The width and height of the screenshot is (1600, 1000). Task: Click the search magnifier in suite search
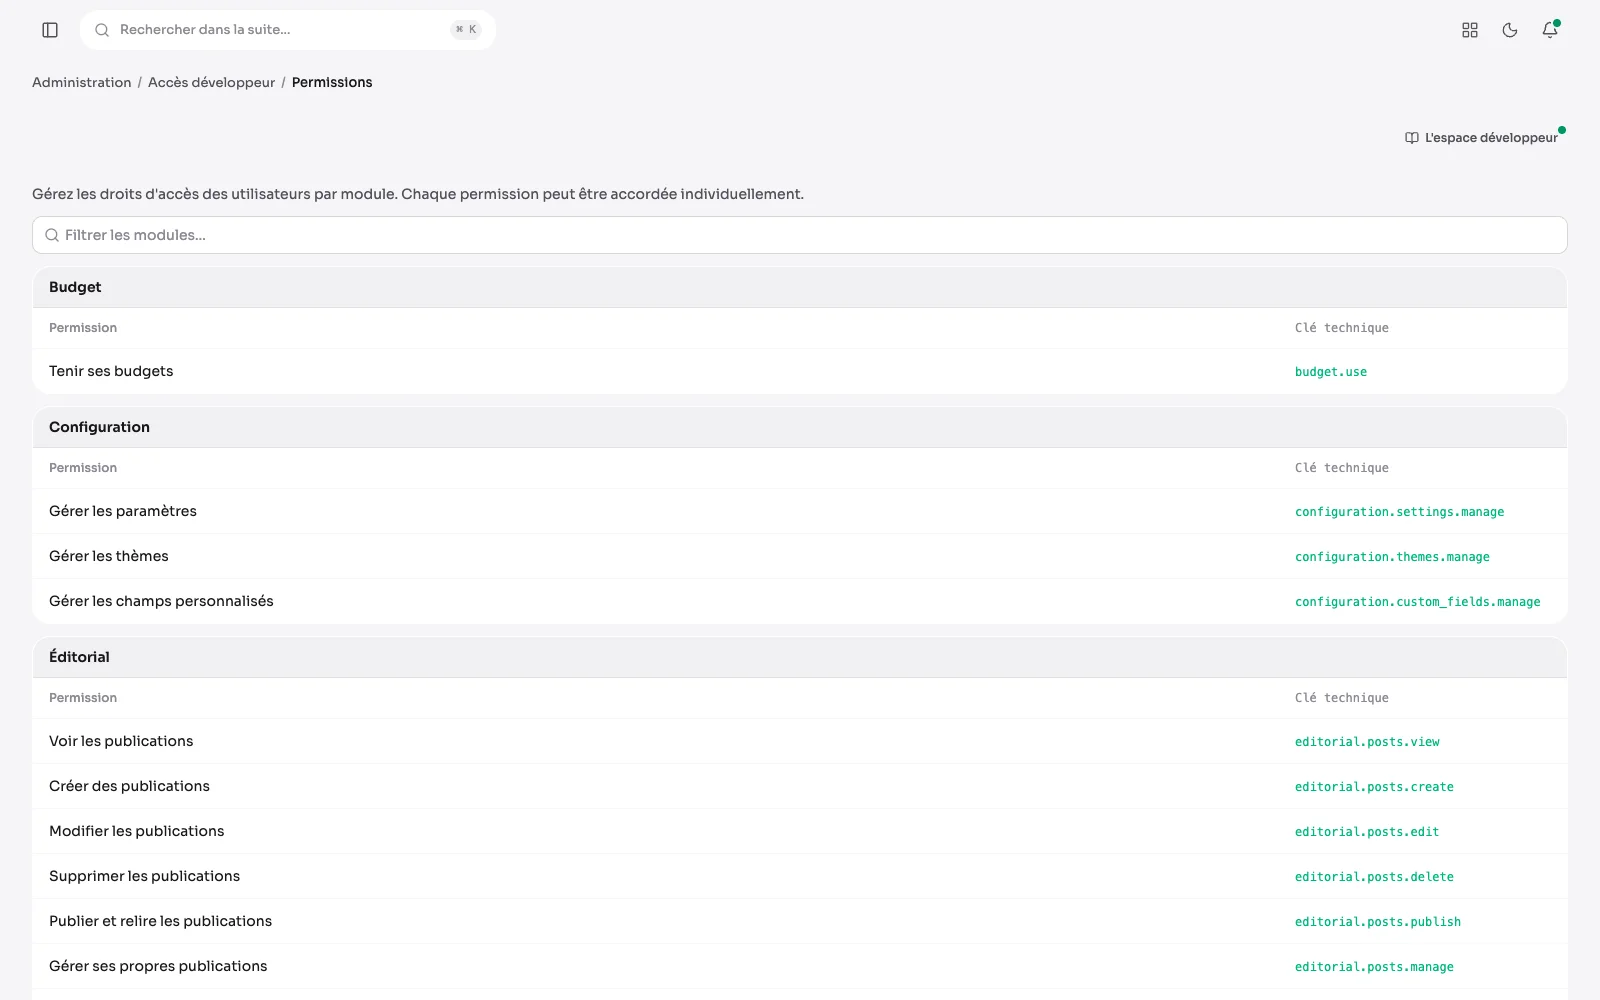click(x=102, y=30)
